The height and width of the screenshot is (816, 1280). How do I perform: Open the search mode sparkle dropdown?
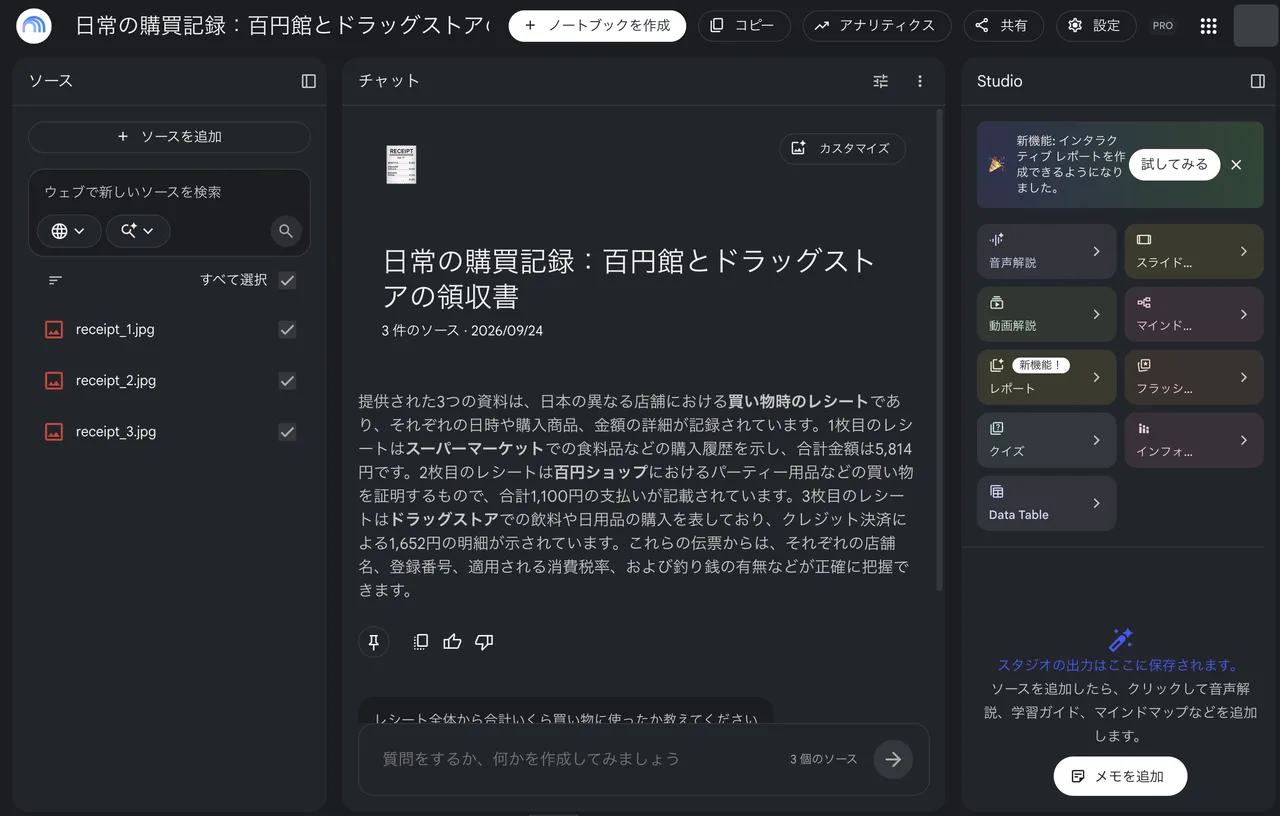pos(138,231)
